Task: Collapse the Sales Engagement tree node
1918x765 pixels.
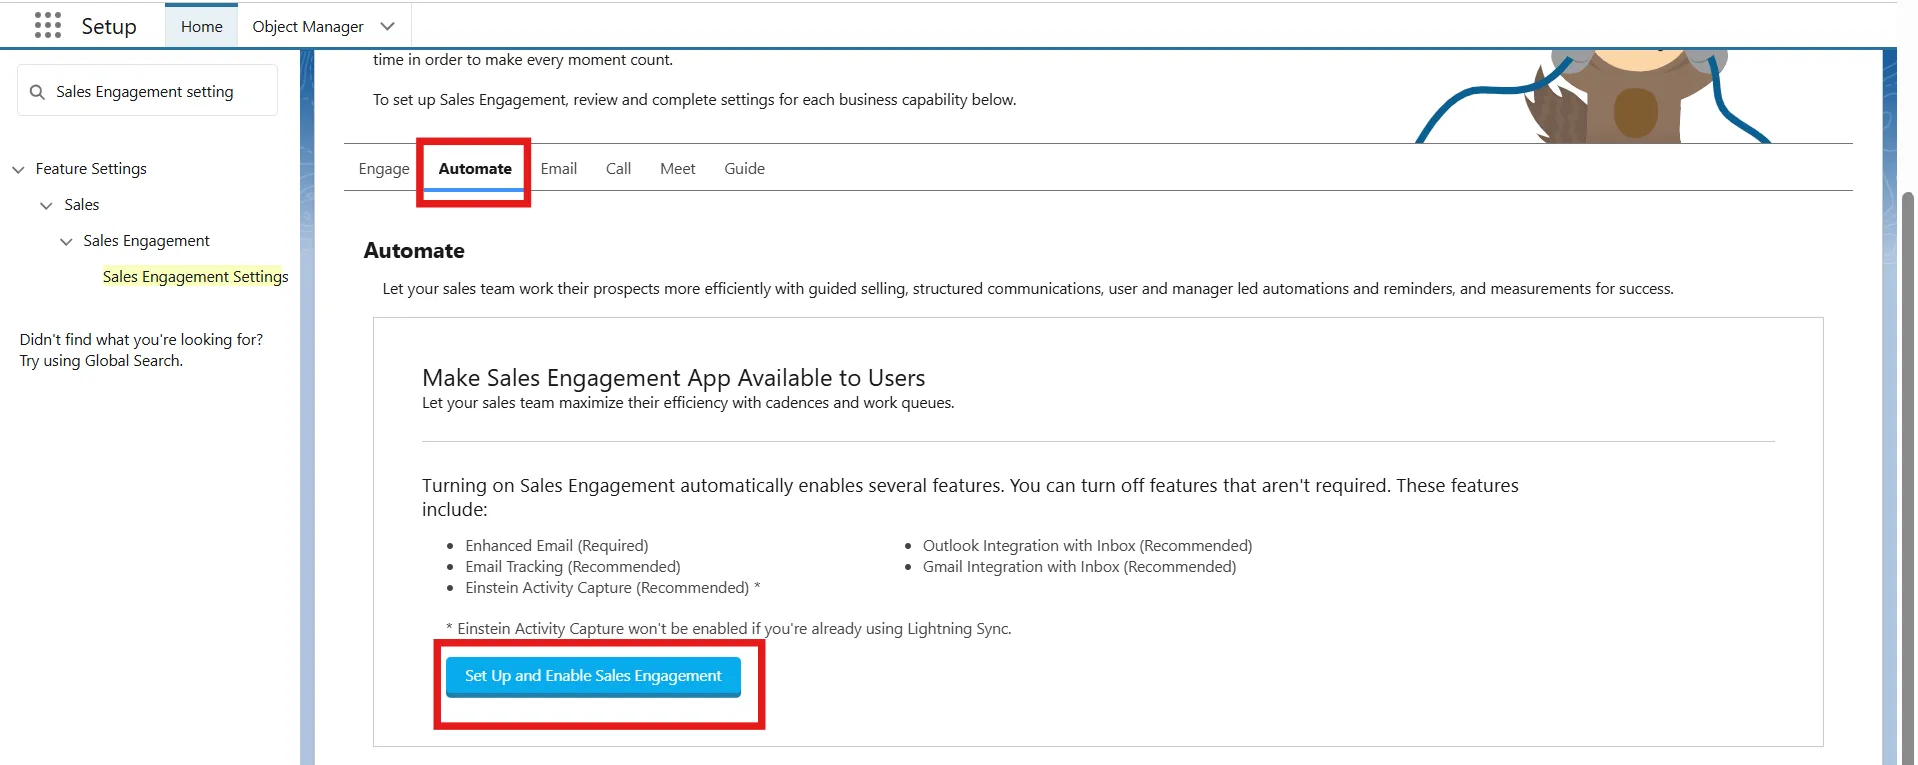Action: [x=66, y=242]
